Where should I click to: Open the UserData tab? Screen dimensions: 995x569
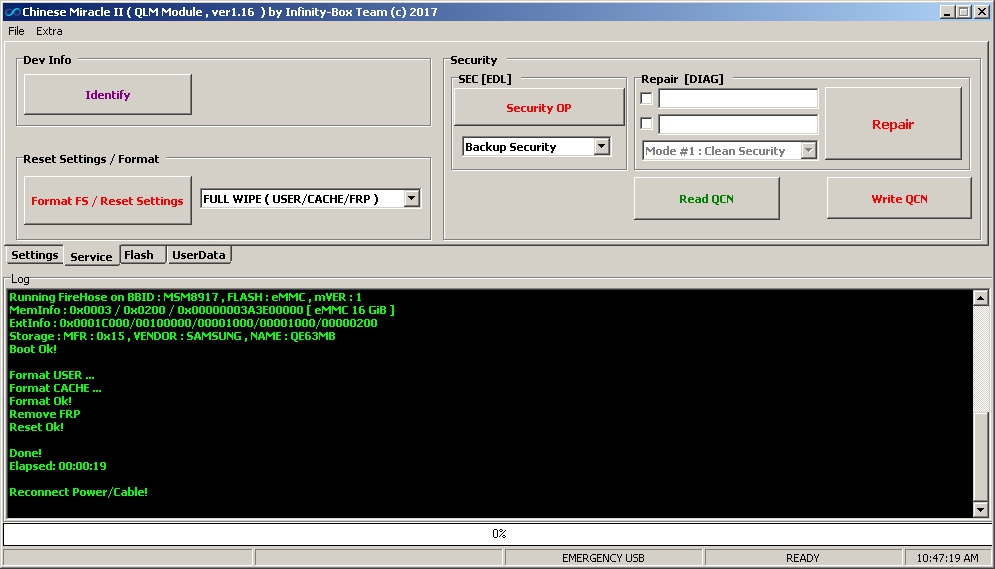click(x=199, y=254)
